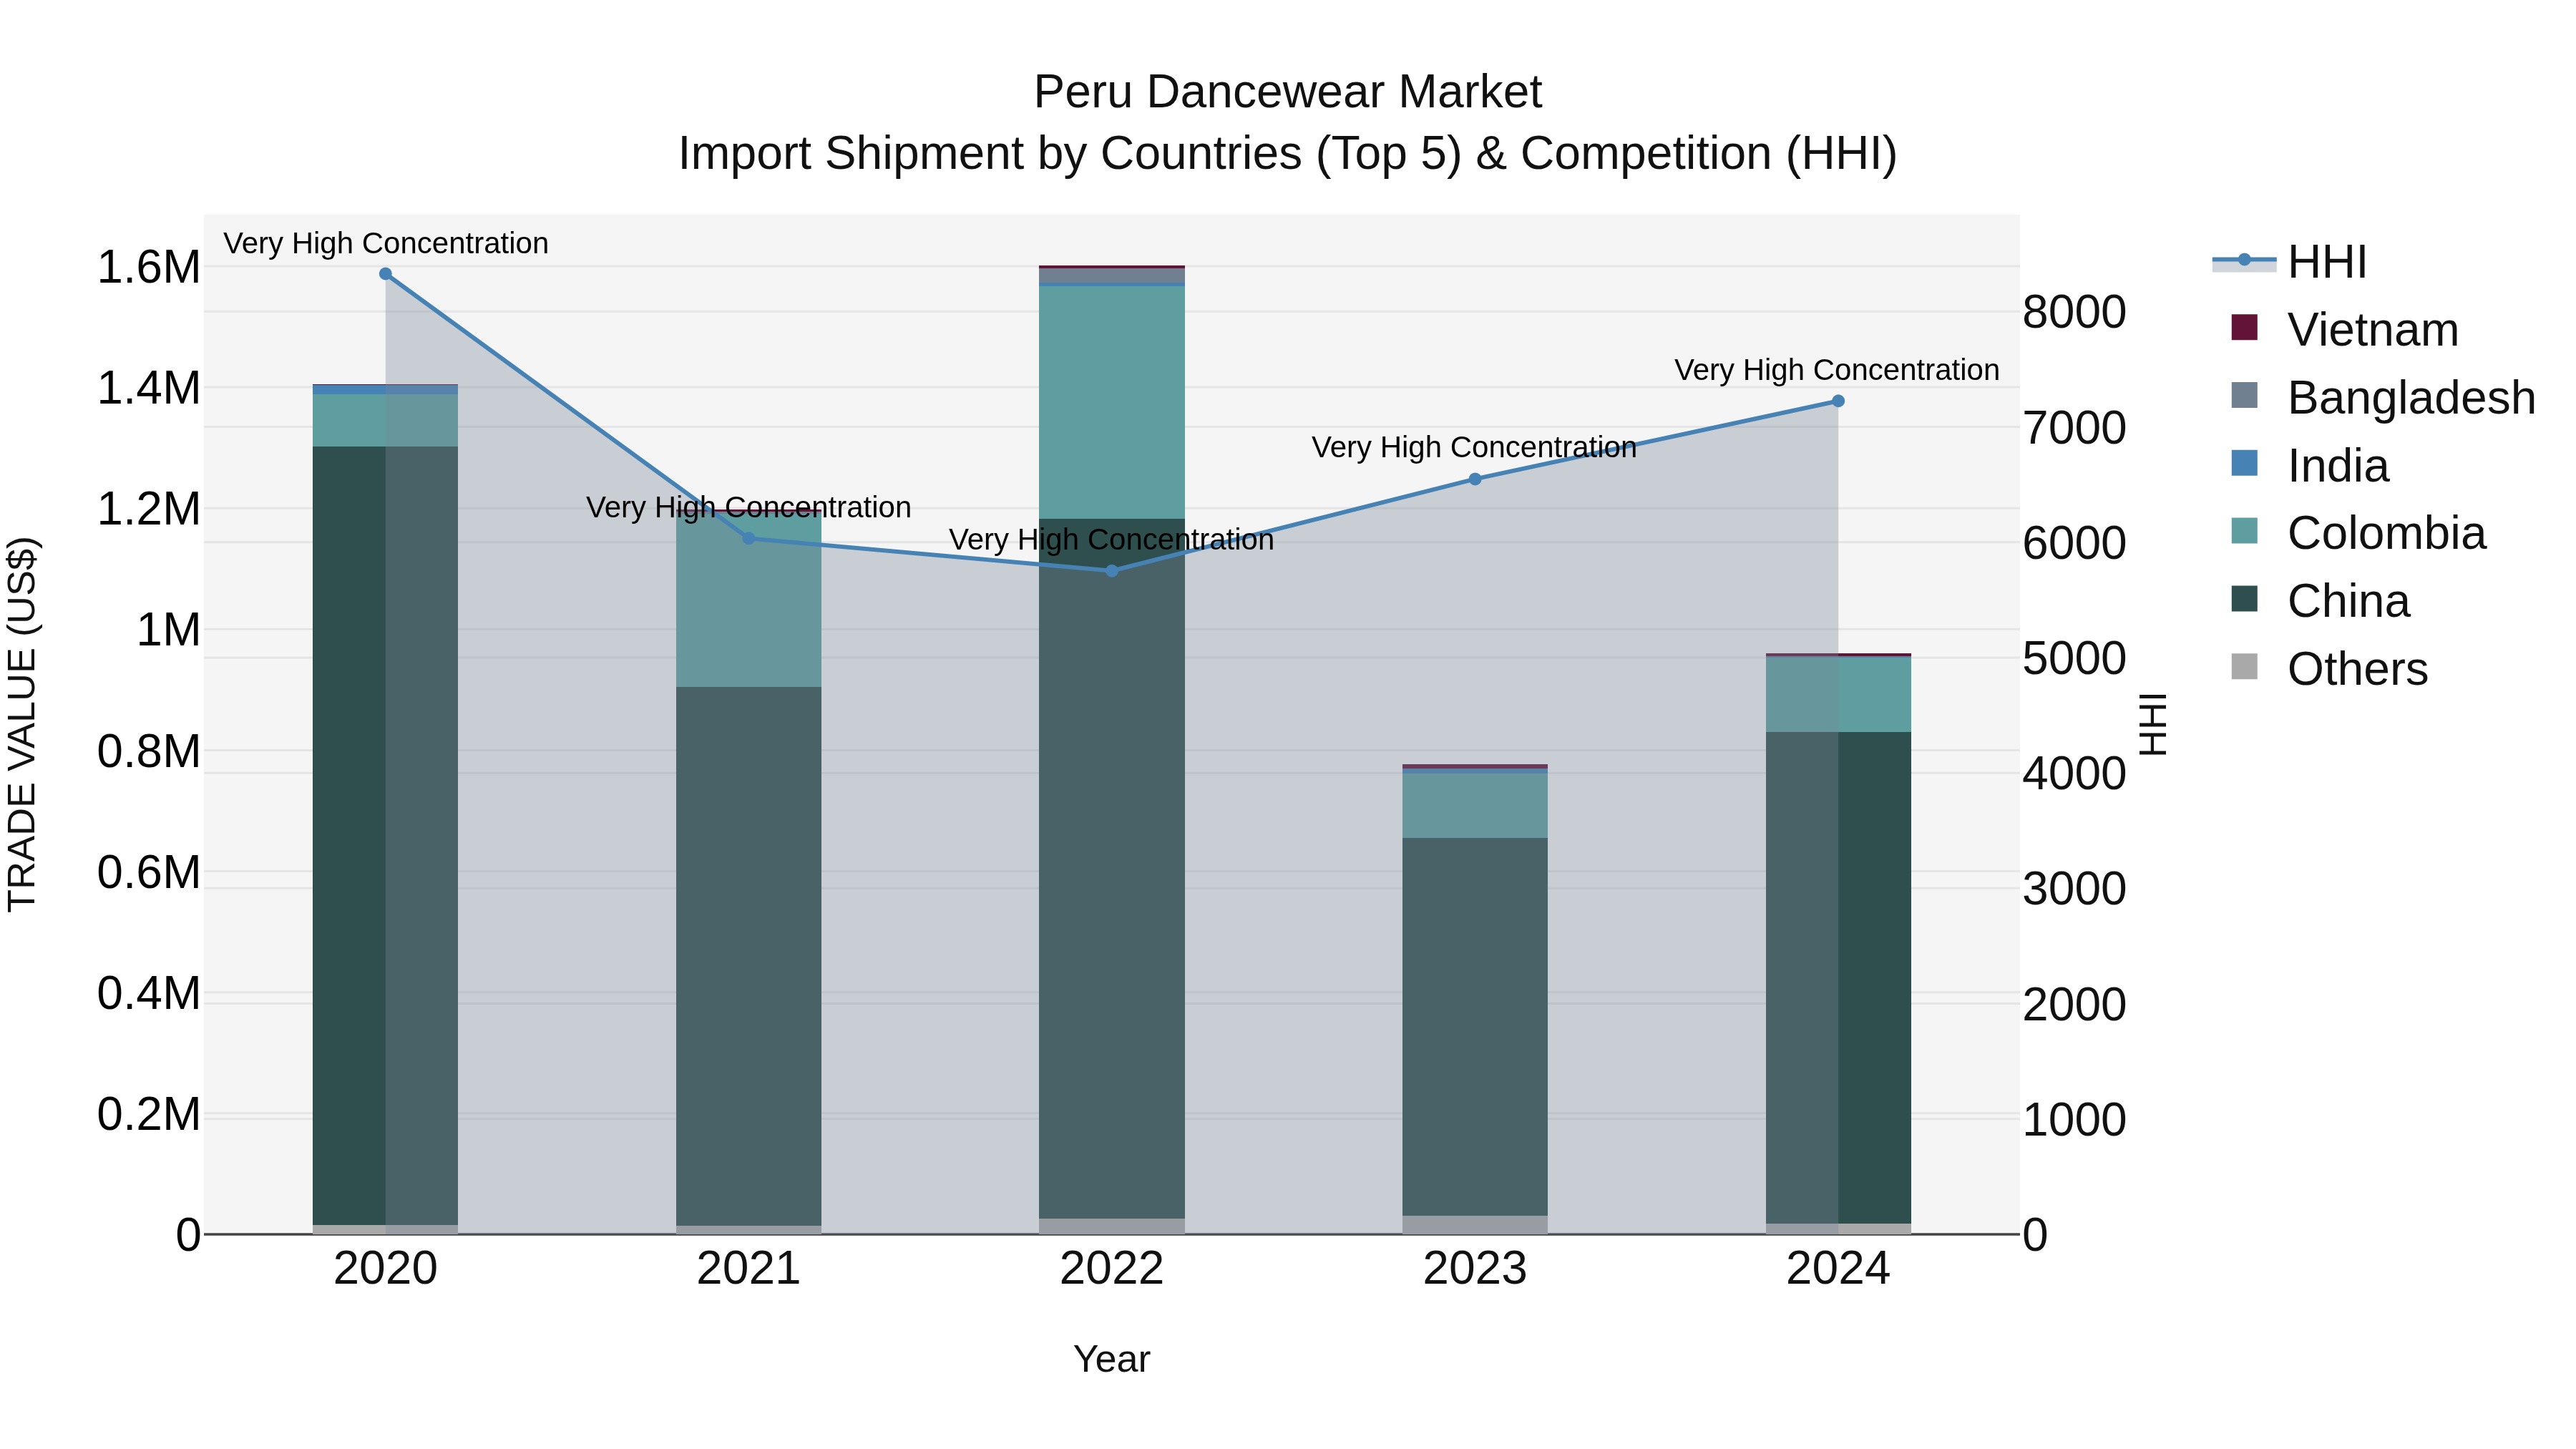Click the 'Import Shipment by Countries' subtitle
The height and width of the screenshot is (1449, 2576).
point(1288,155)
